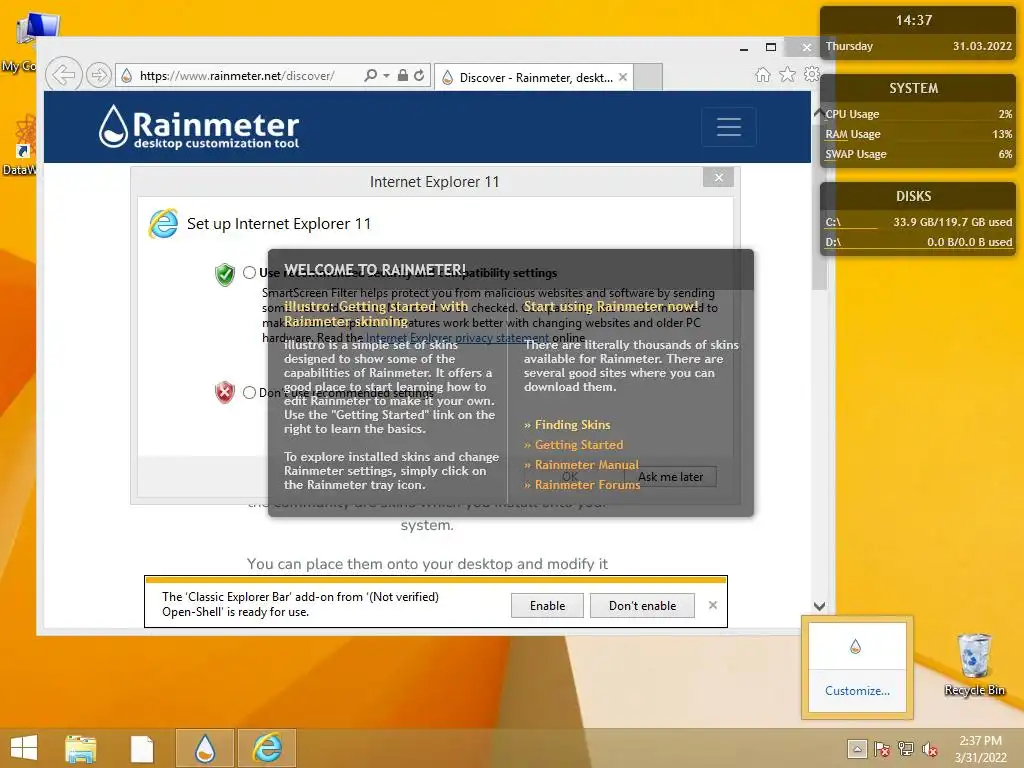The image size is (1024, 768).
Task: Click Enable for Classic Explorer Bar add-on
Action: pyautogui.click(x=547, y=605)
